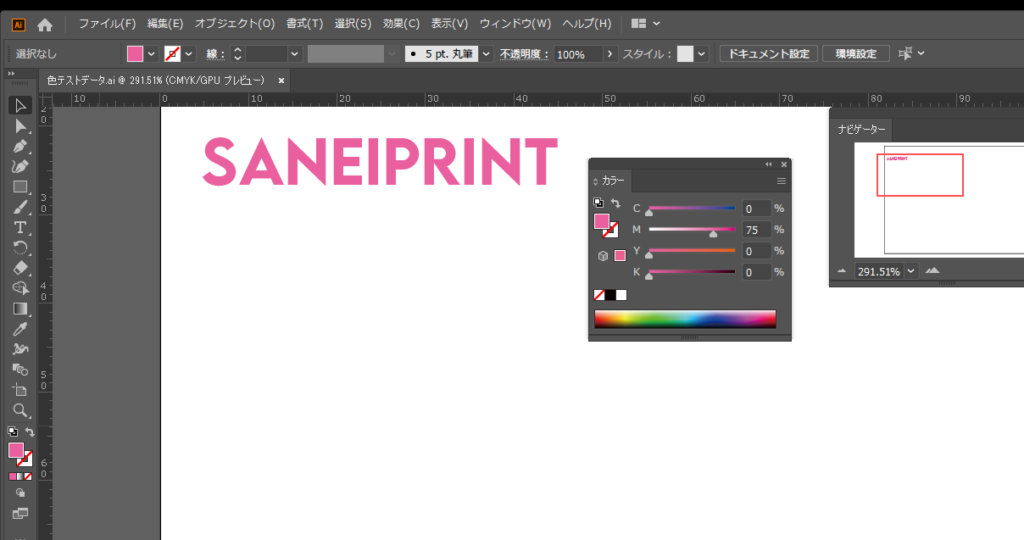The image size is (1024, 540).
Task: Select the Eyedropper tool
Action: (x=20, y=329)
